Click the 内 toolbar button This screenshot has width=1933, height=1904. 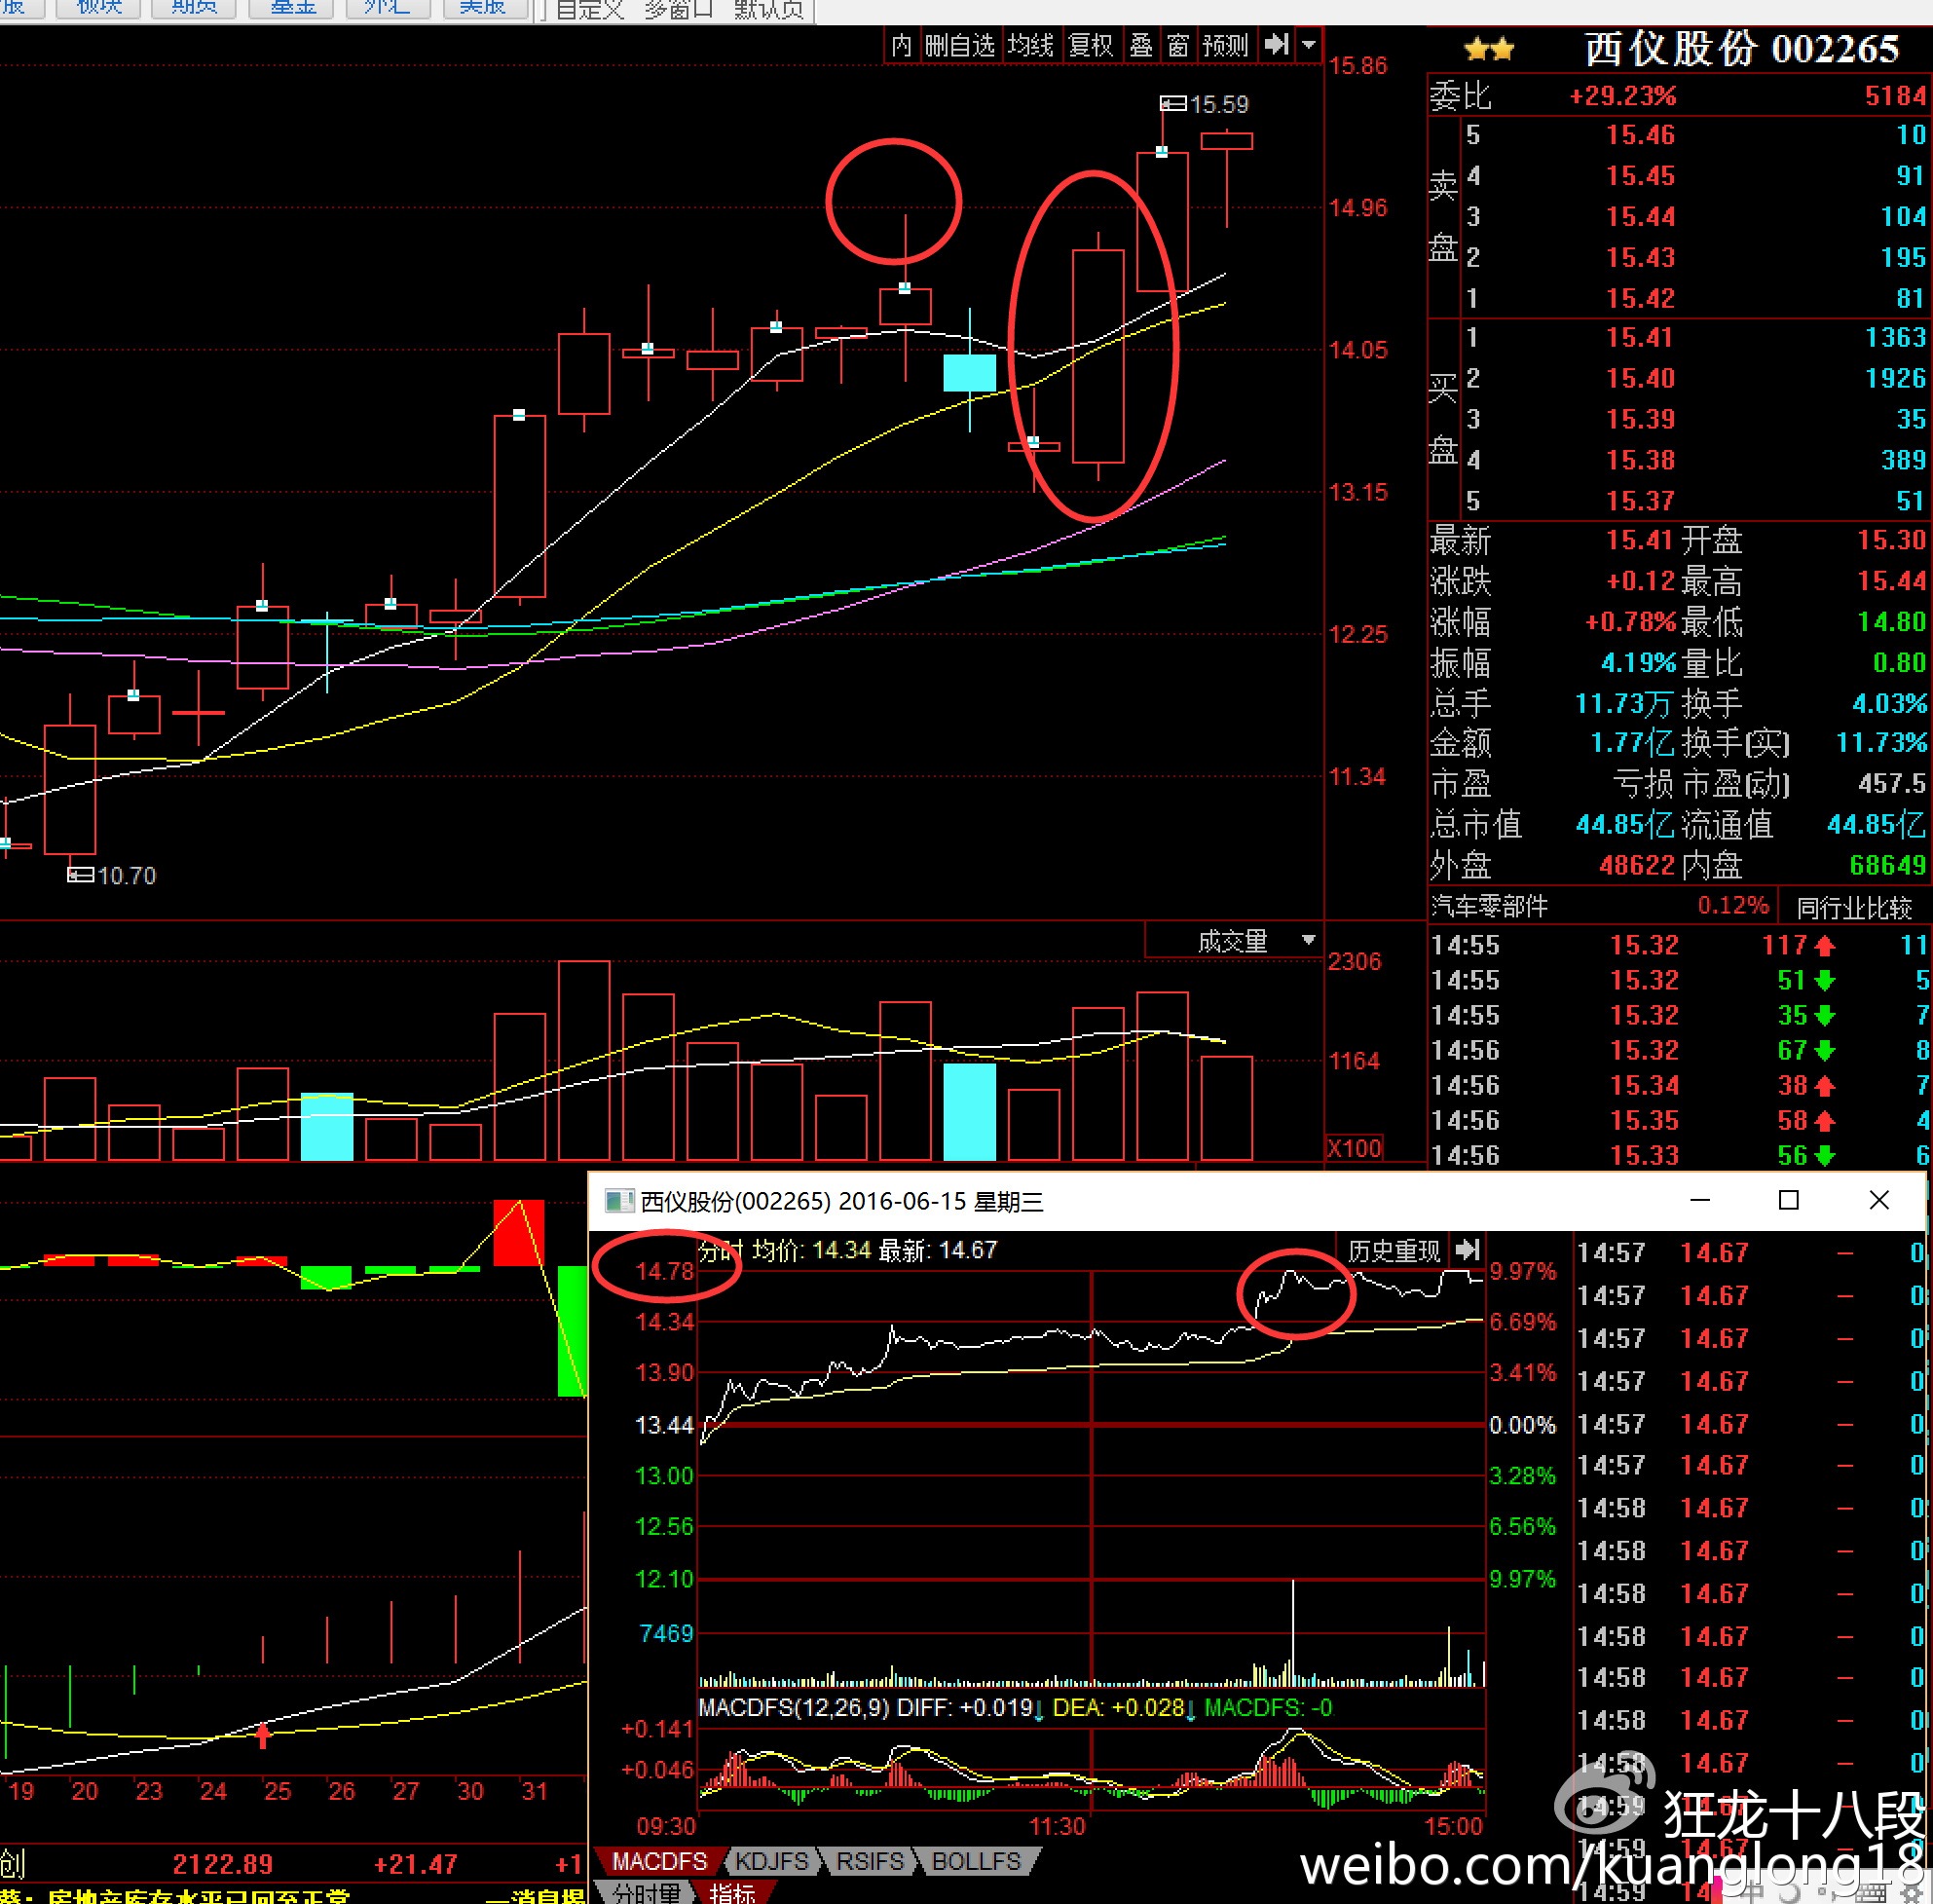coord(901,45)
